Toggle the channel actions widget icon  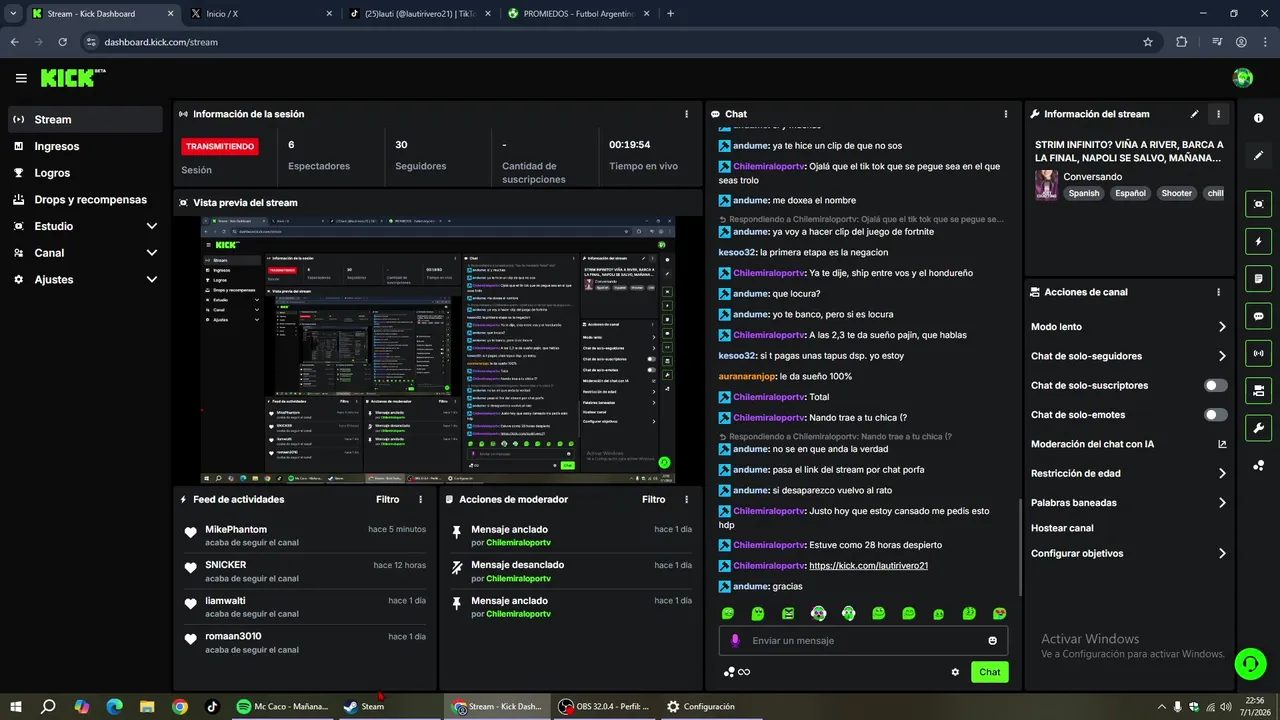click(x=1258, y=390)
